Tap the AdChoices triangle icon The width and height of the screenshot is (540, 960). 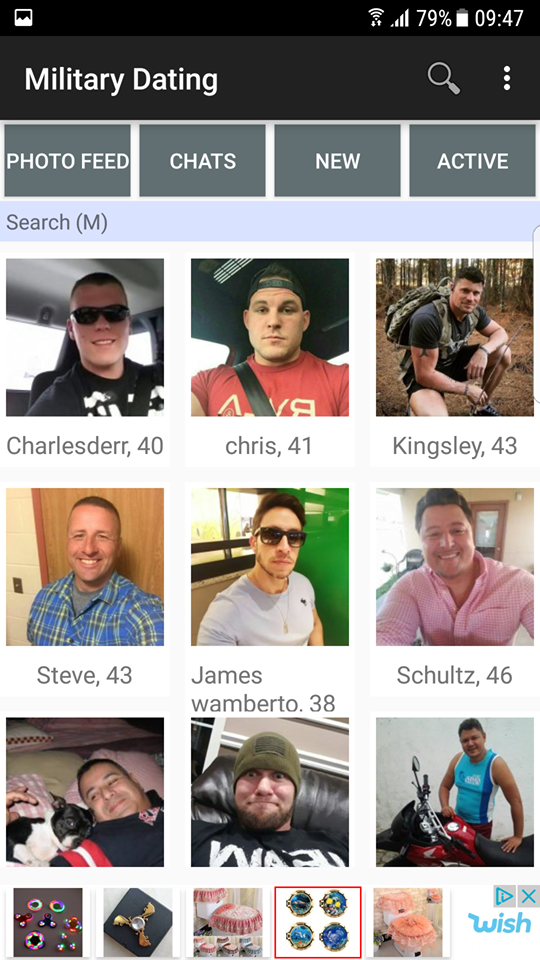click(x=504, y=897)
